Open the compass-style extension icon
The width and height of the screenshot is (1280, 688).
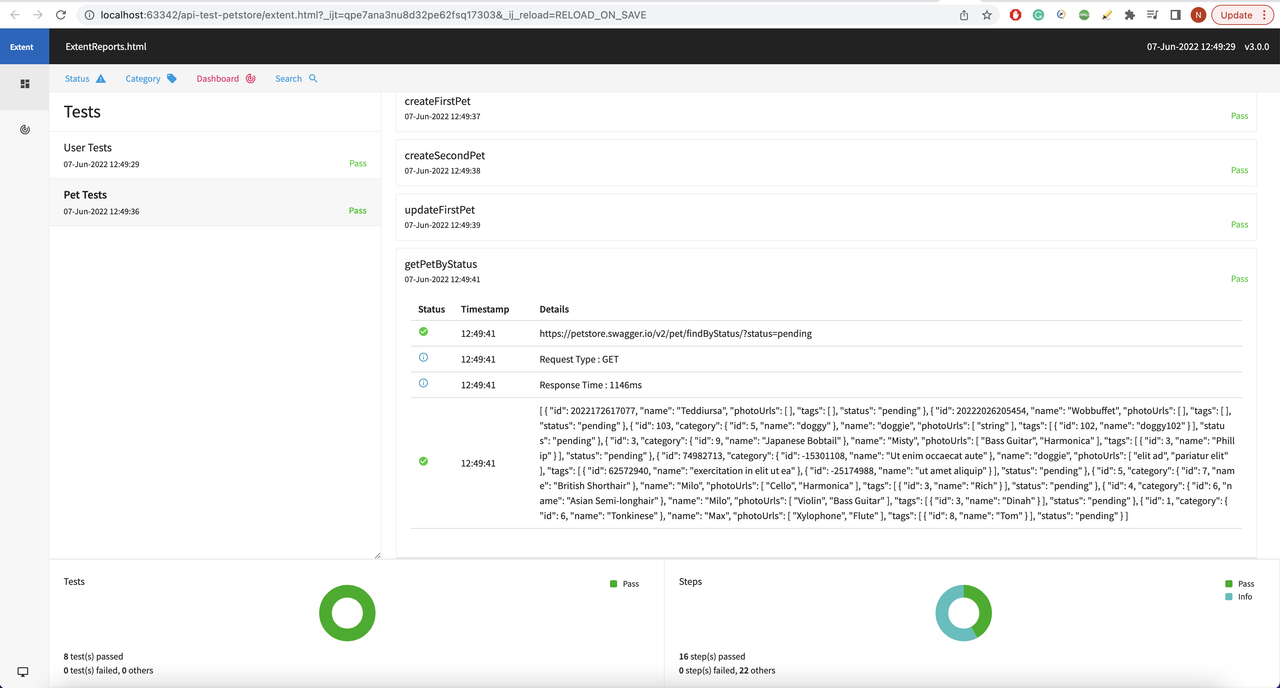coord(1061,15)
